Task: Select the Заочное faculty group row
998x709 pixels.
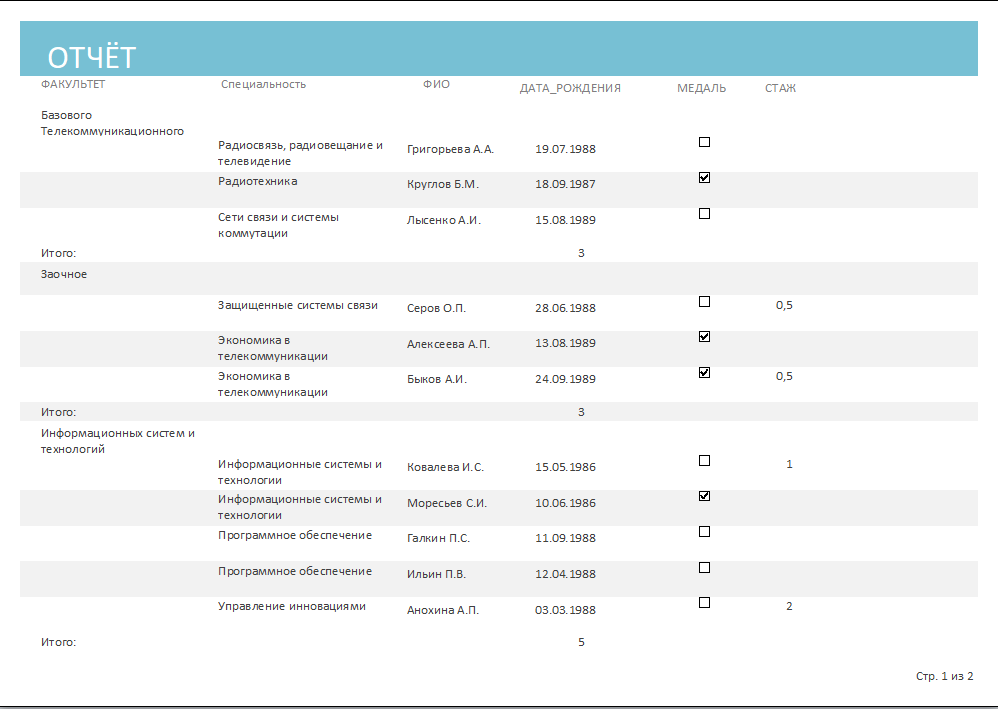Action: 498,278
